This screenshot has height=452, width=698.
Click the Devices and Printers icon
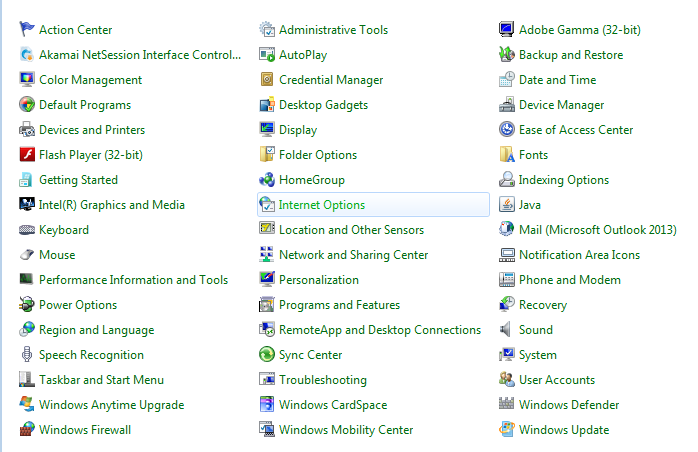pos(27,130)
